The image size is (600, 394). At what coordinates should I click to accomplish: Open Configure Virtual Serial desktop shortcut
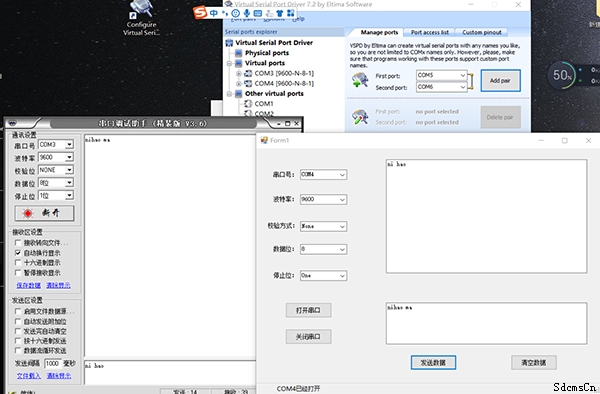(142, 18)
